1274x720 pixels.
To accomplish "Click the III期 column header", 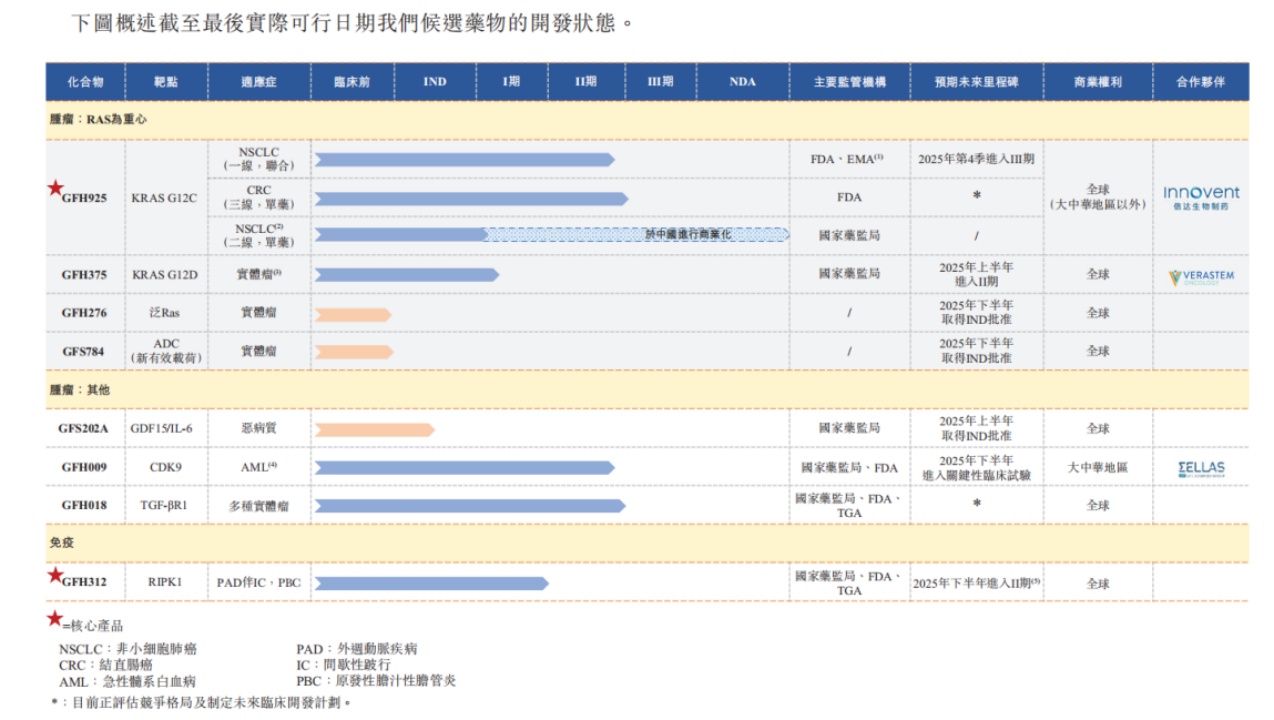I will tap(660, 82).
